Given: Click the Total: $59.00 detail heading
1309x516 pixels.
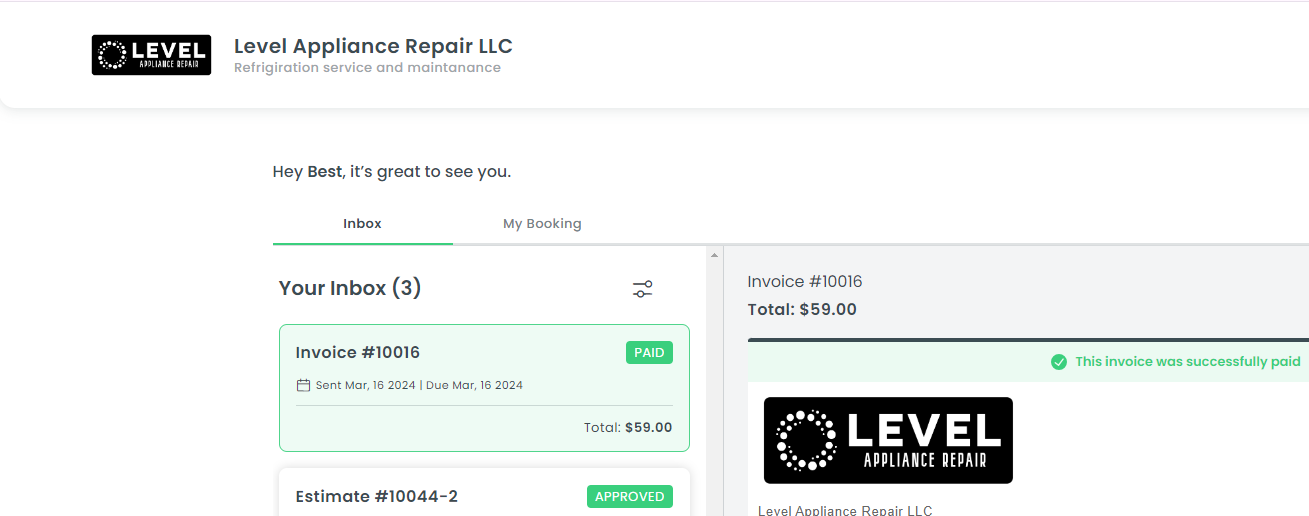Looking at the screenshot, I should [x=802, y=310].
